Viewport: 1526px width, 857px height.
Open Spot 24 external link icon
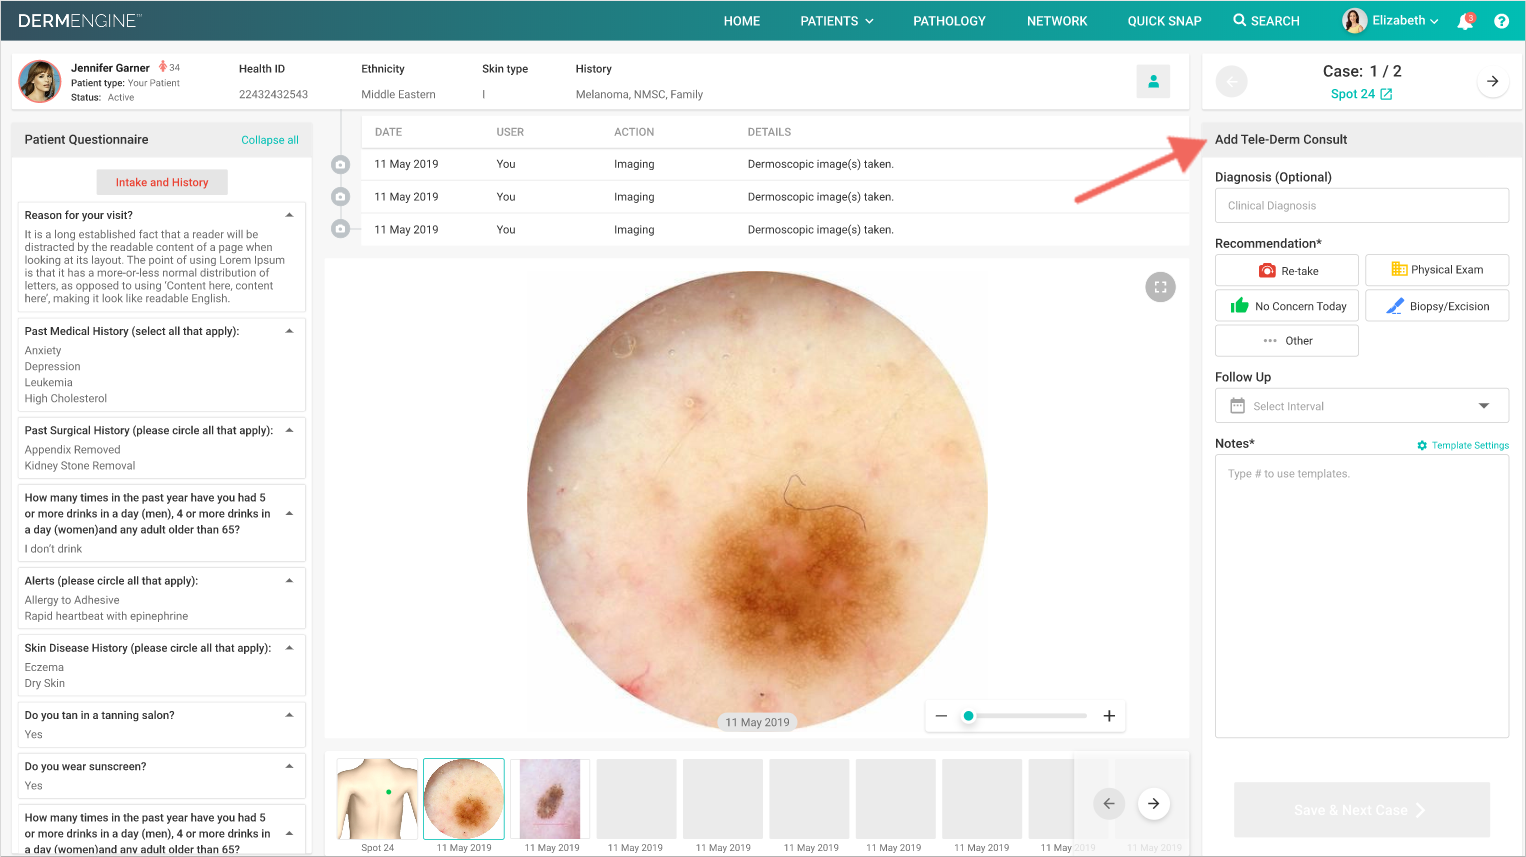pyautogui.click(x=1386, y=94)
